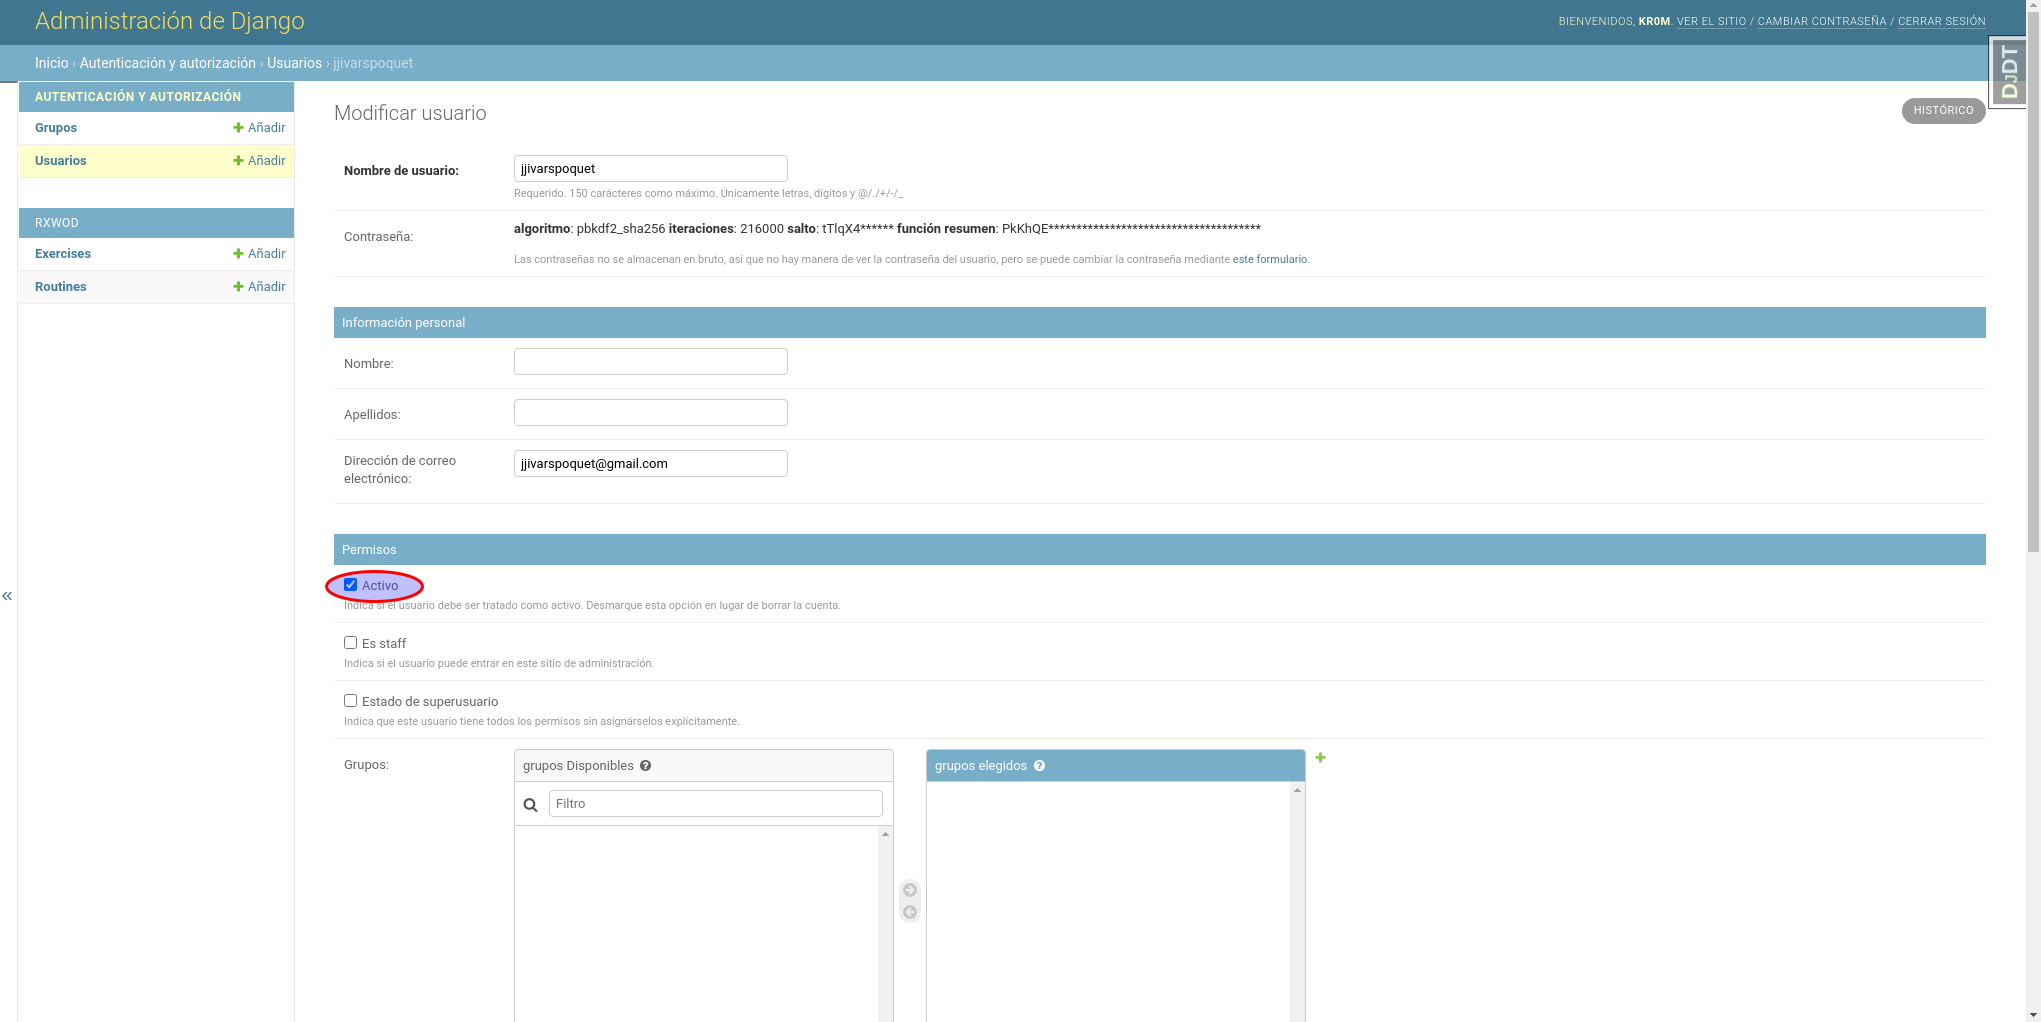Open Routines in the sidebar
This screenshot has height=1022, width=2041.
(61, 287)
